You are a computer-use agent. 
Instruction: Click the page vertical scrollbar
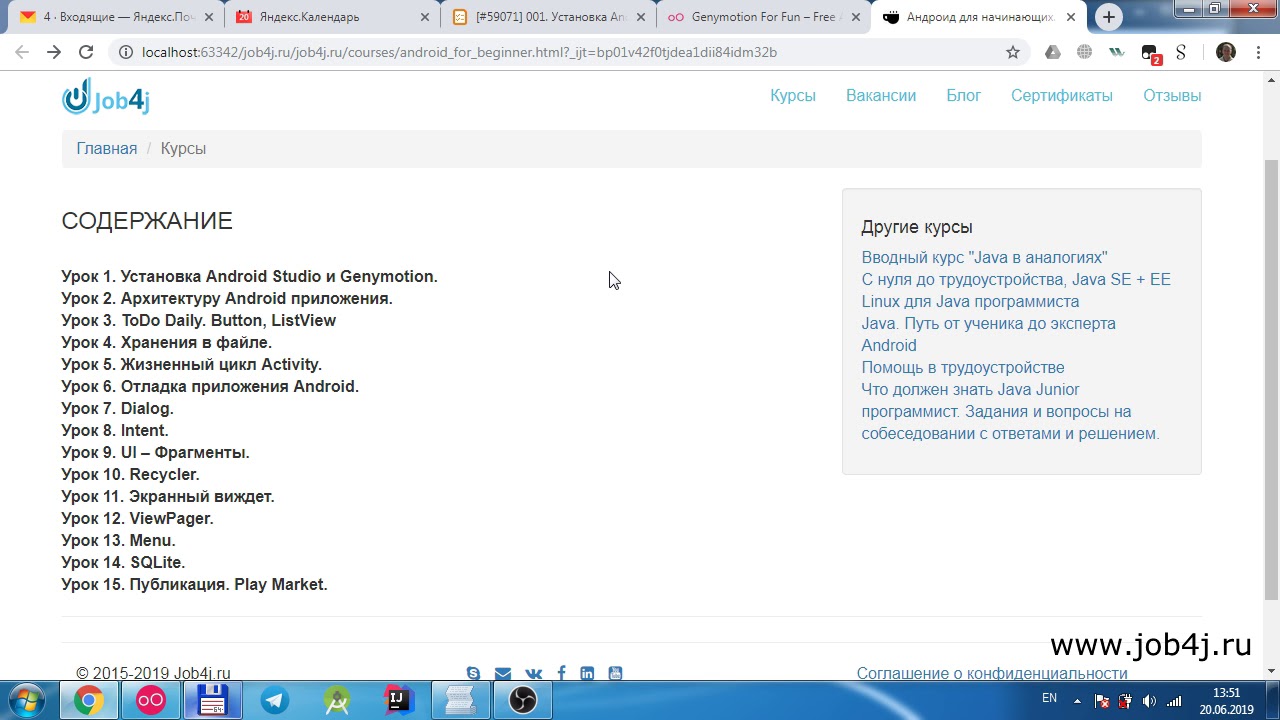tap(1272, 380)
